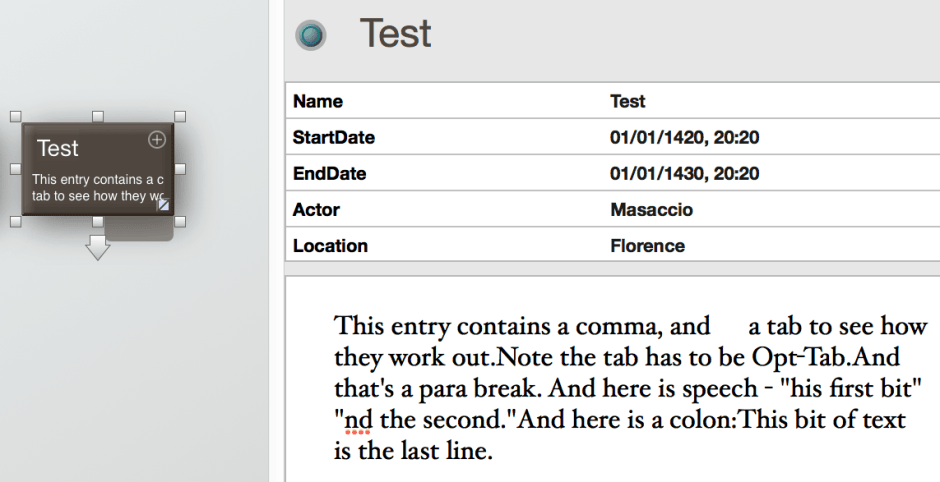Edit the StartDate value 01/01/1420, 20:20
The image size is (940, 482).
(x=684, y=137)
